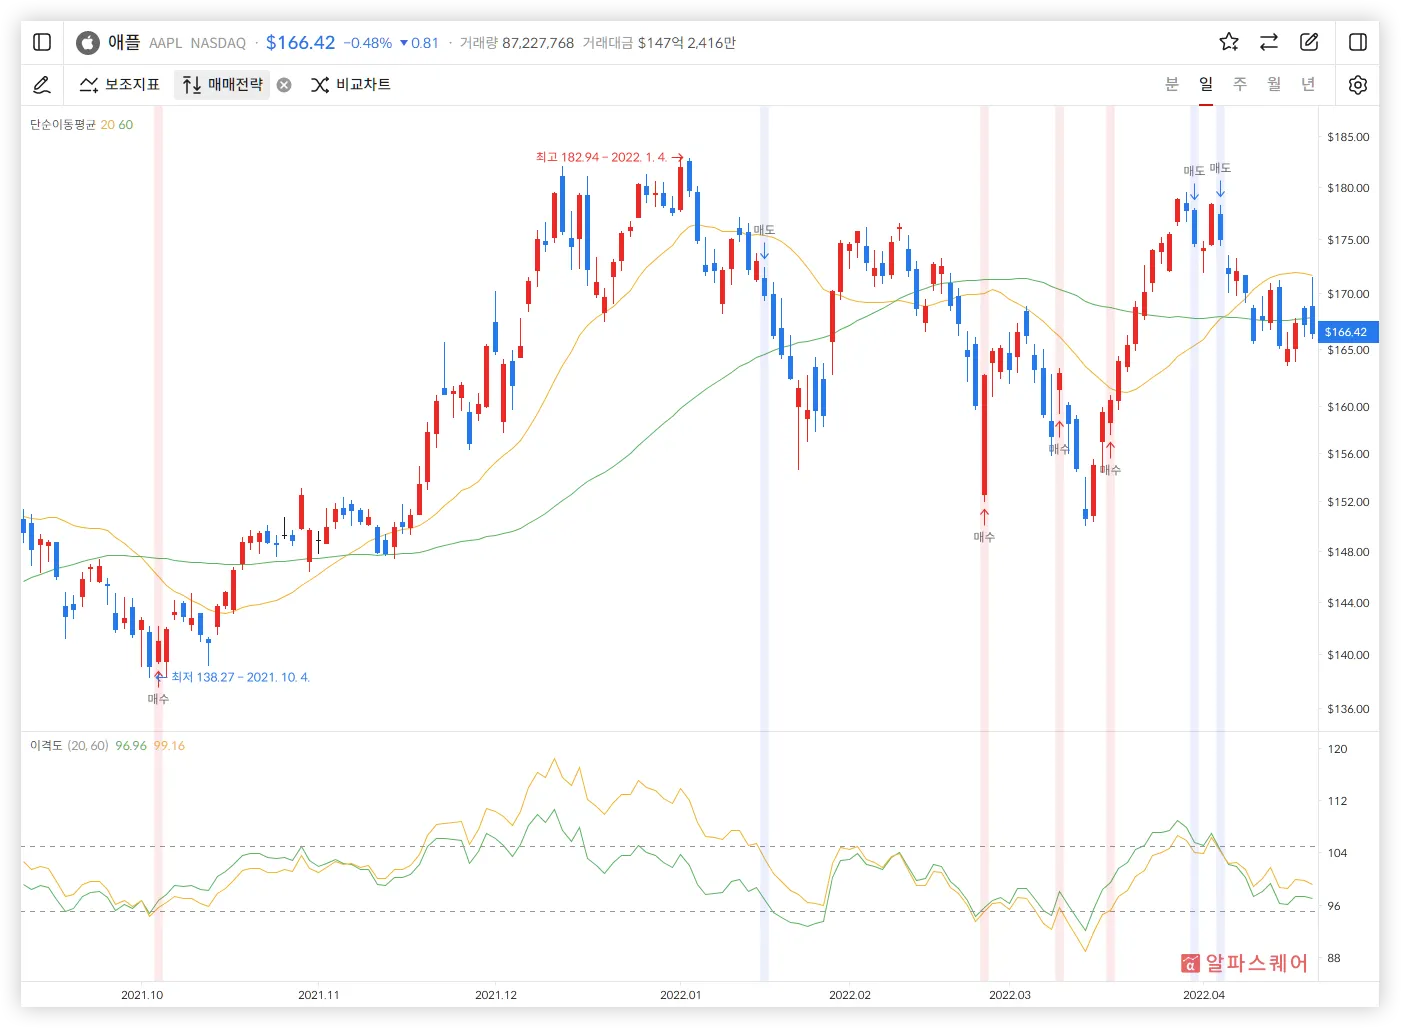The image size is (1401, 1028).
Task: Click the 매수 marker below late February low
Action: tap(984, 537)
